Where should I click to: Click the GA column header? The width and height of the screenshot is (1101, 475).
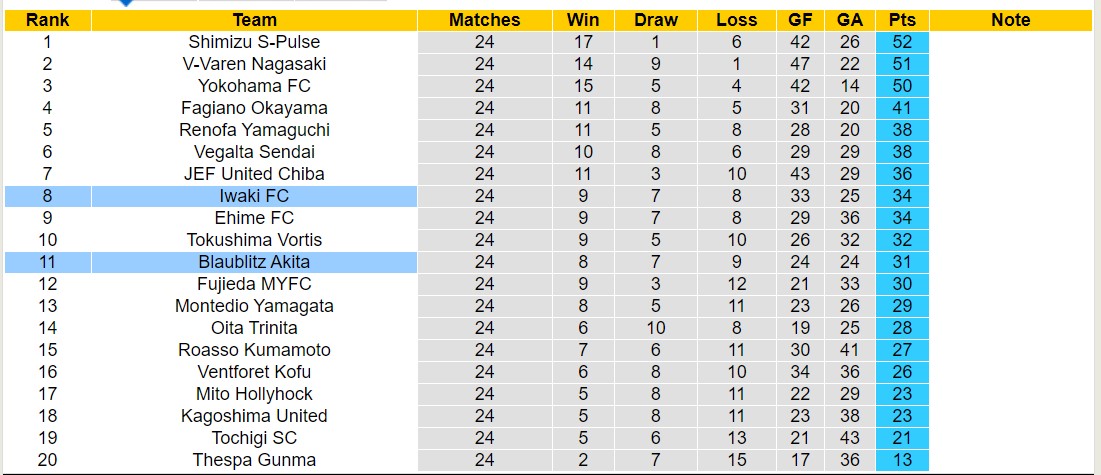[x=850, y=20]
